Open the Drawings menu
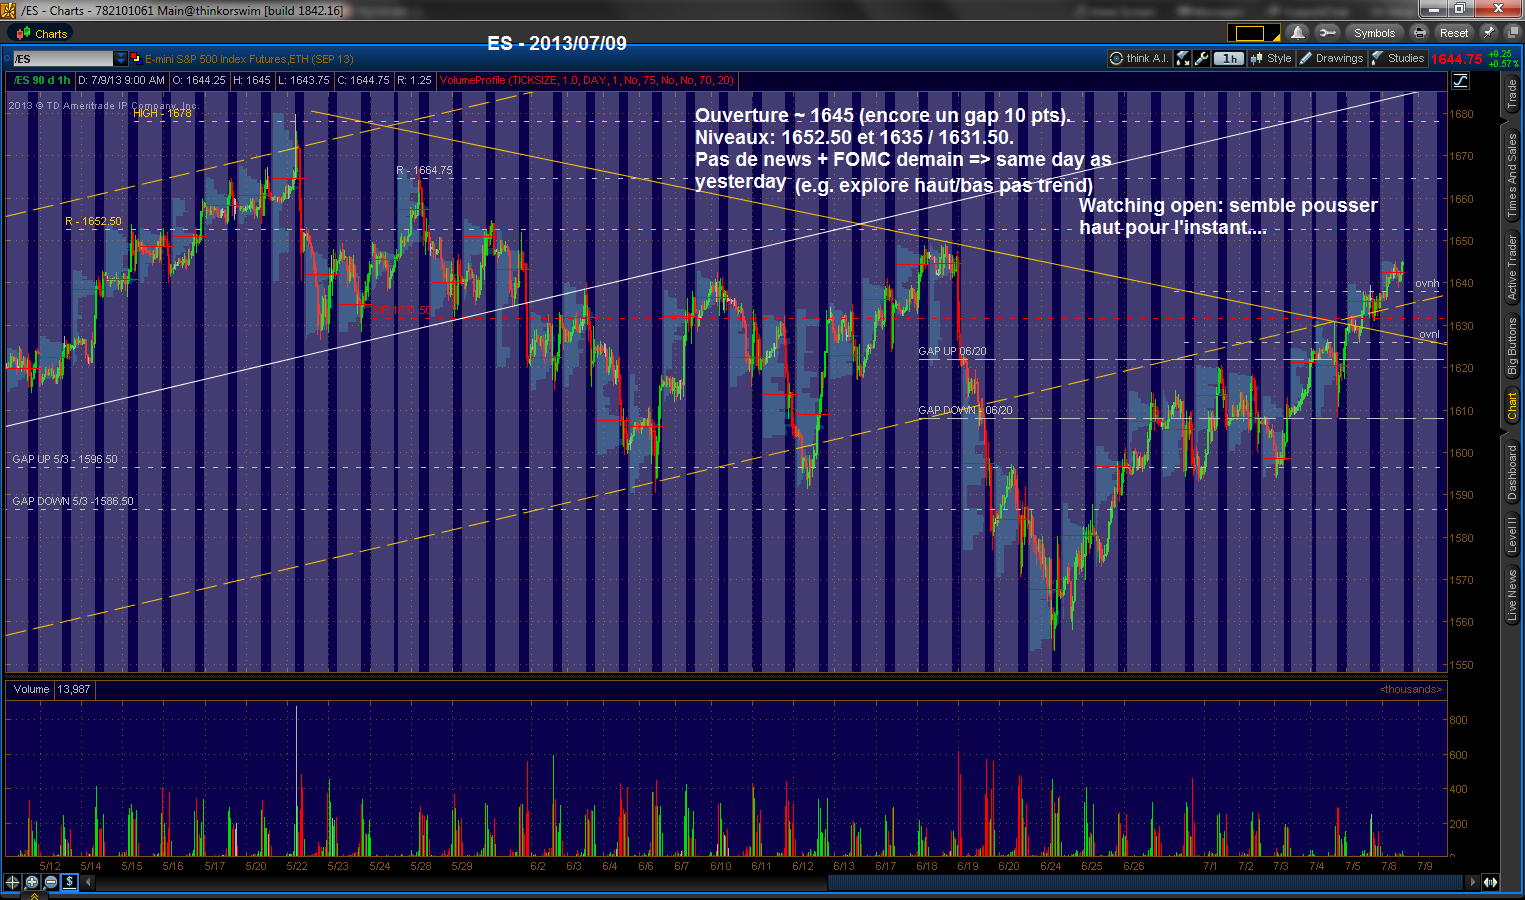This screenshot has height=900, width=1525. click(1331, 59)
